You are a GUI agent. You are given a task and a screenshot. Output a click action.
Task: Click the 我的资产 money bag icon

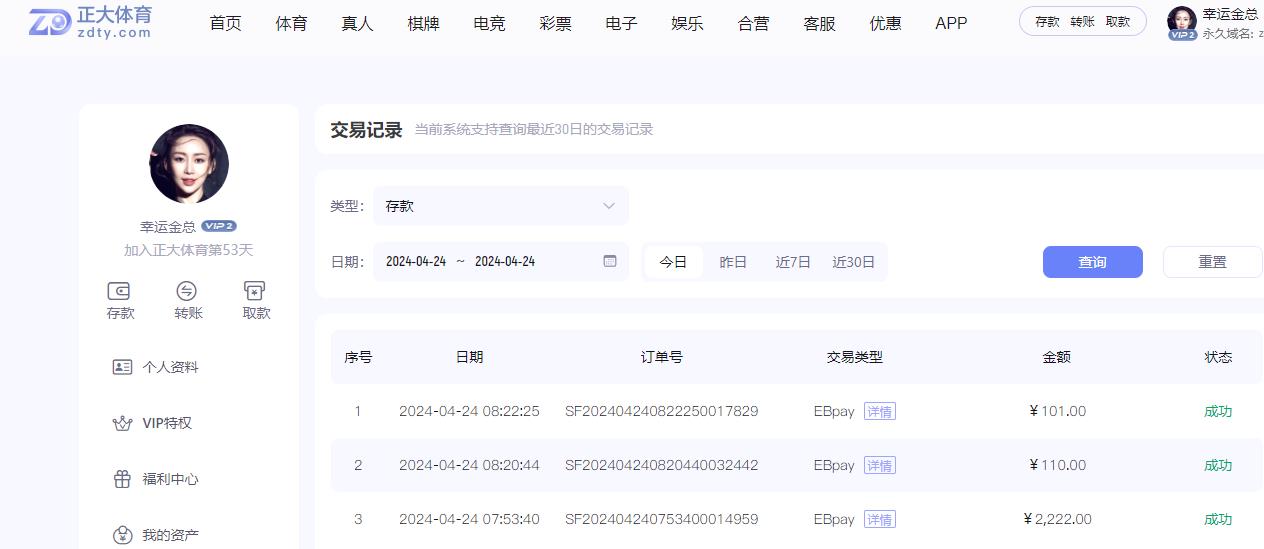tap(122, 535)
